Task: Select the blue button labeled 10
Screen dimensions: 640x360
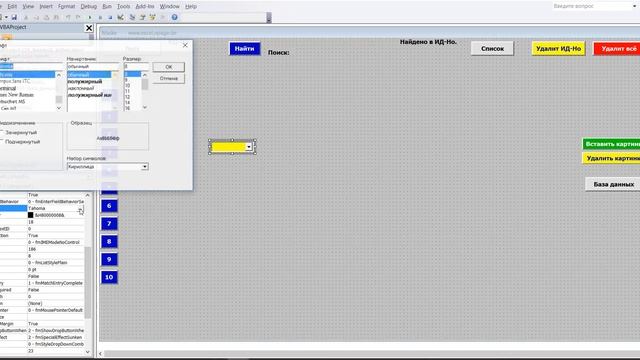Action: [x=109, y=277]
